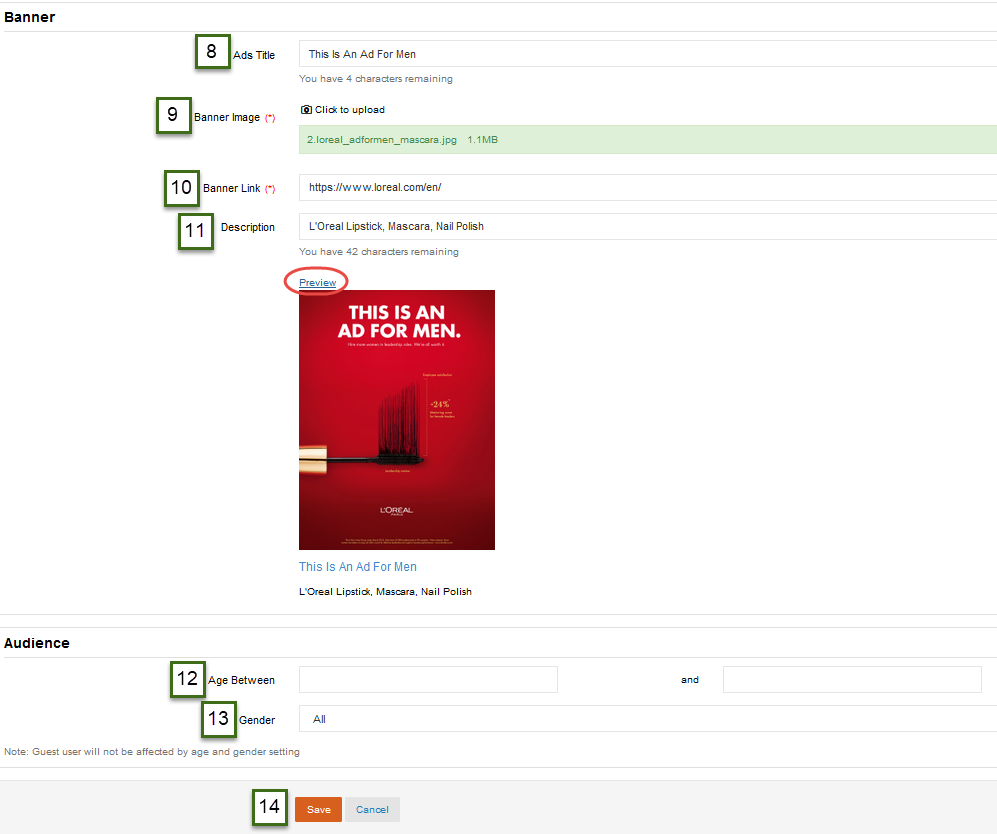997x834 pixels.
Task: Click the camera upload icon
Action: pyautogui.click(x=306, y=110)
